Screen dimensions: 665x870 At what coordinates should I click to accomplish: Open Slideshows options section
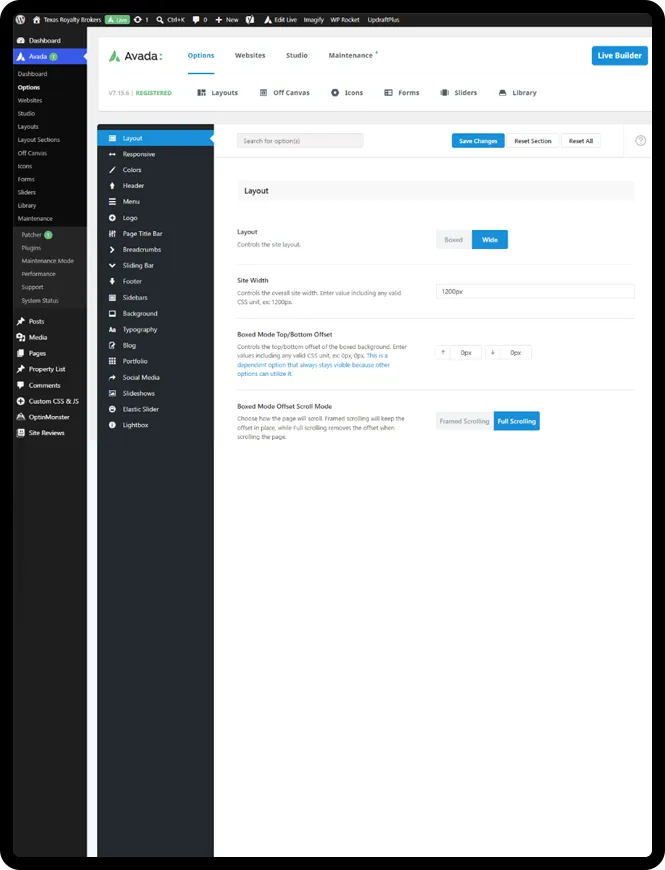pyautogui.click(x=155, y=393)
